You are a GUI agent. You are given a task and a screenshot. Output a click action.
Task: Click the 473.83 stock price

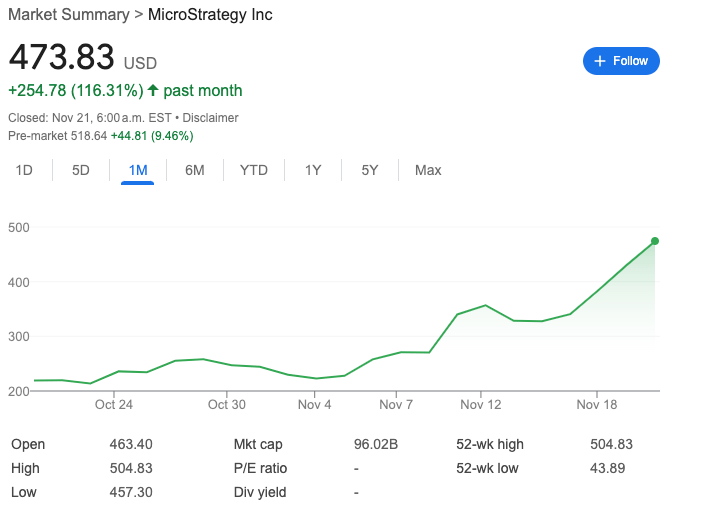[x=61, y=57]
